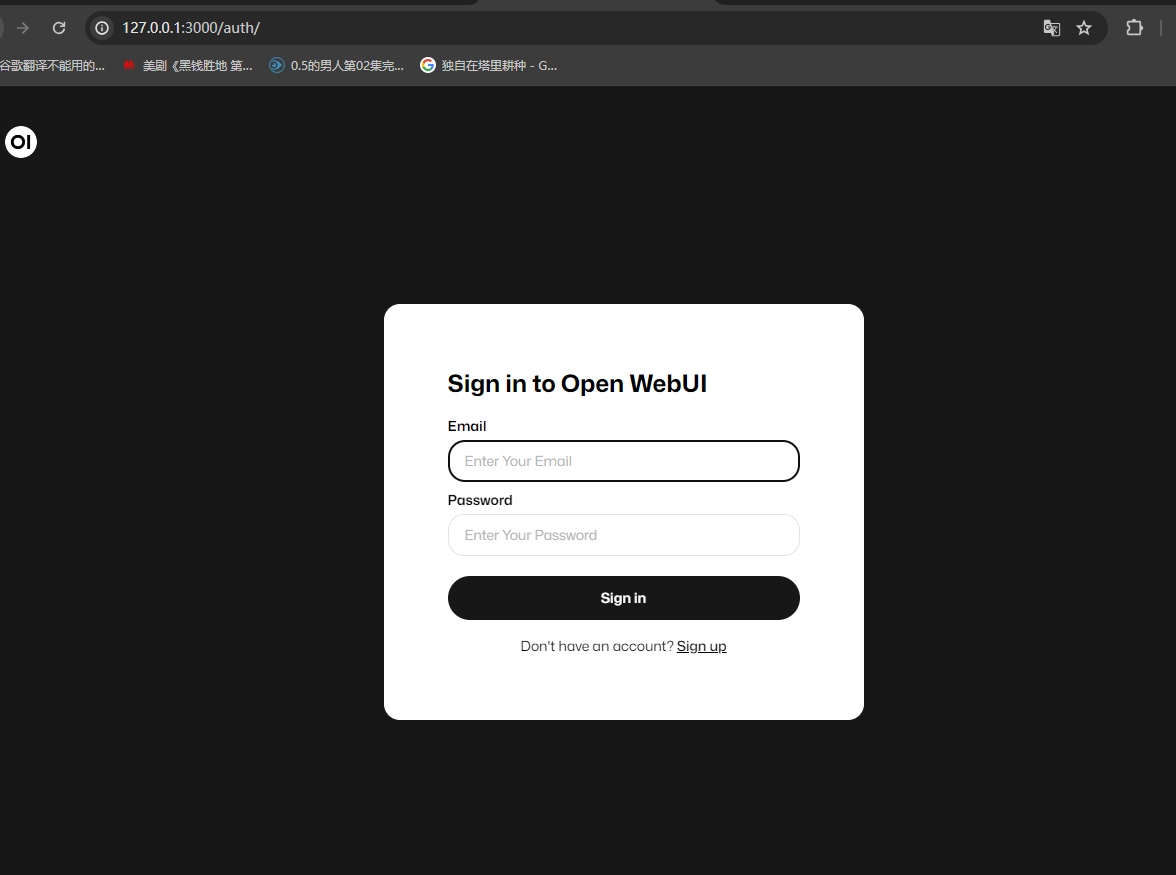The height and width of the screenshot is (875, 1176).
Task: Open the Google Translate page icon
Action: pos(1052,28)
